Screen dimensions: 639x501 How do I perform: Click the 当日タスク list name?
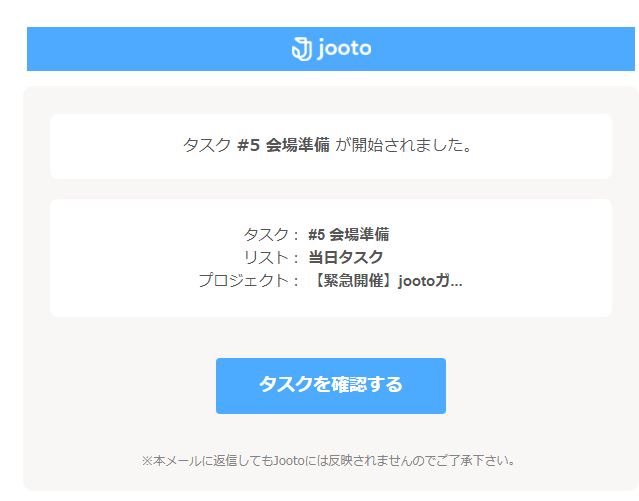(x=345, y=258)
